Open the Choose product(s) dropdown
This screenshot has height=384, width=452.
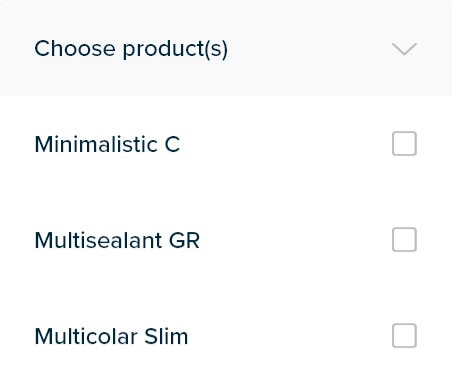click(x=226, y=48)
